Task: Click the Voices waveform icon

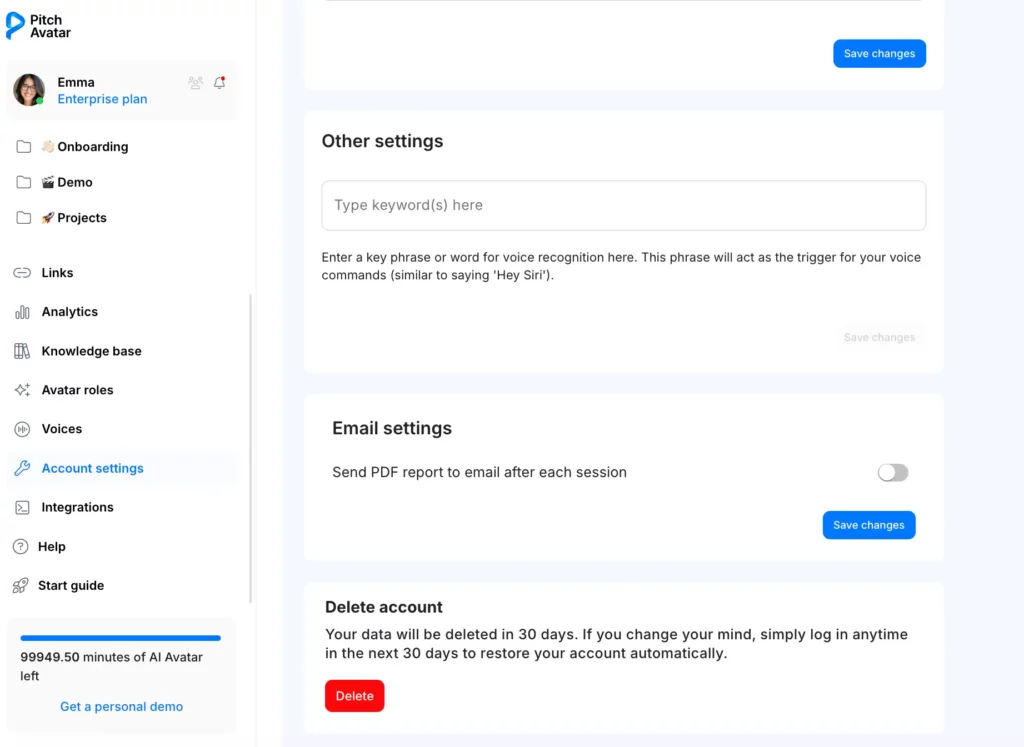Action: point(21,429)
